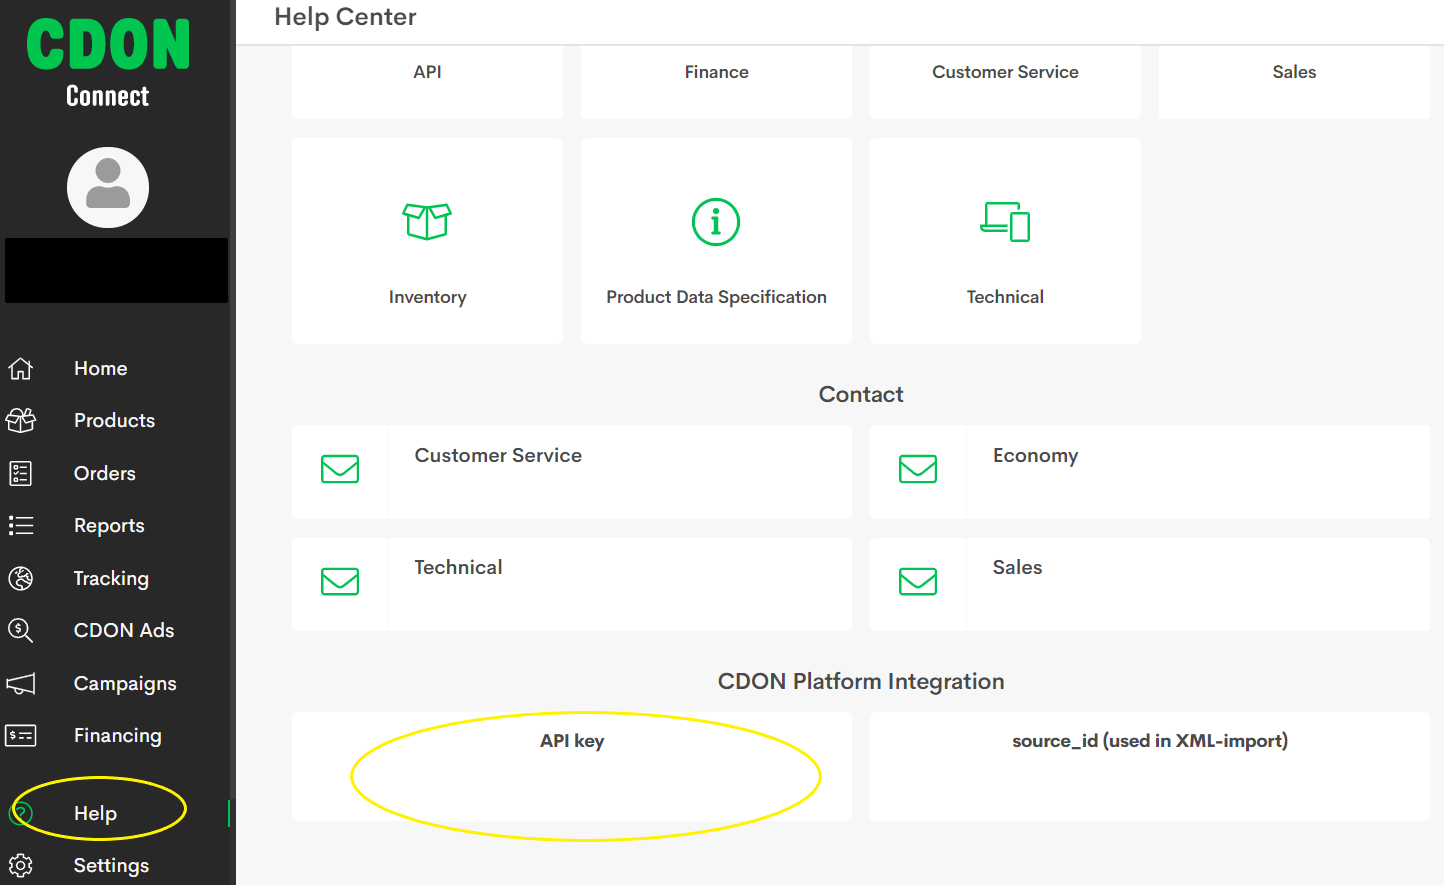Click the Technical devices icon
The height and width of the screenshot is (885, 1444).
point(1005,221)
